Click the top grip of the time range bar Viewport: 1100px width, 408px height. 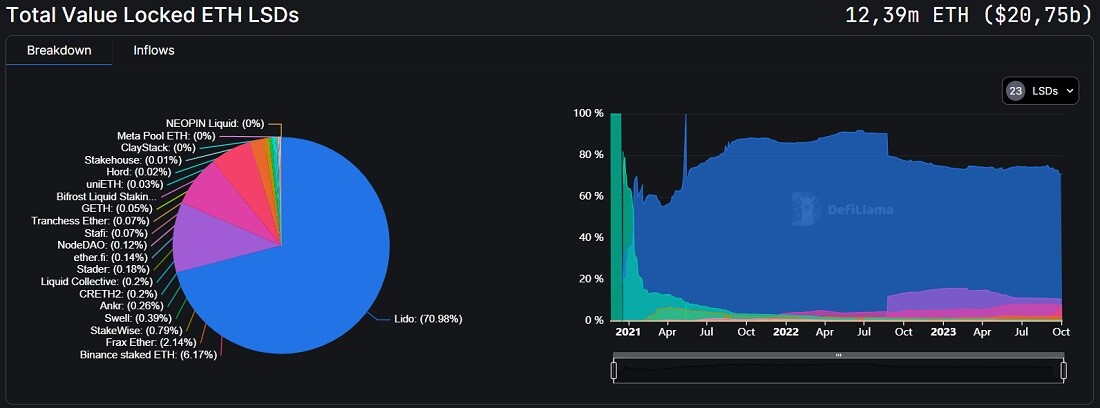(x=838, y=355)
